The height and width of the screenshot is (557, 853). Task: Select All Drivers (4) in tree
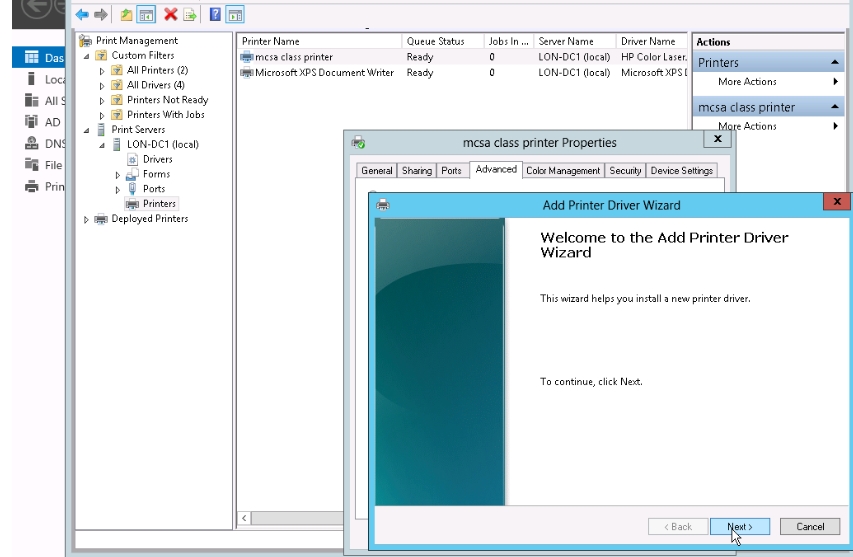point(156,85)
